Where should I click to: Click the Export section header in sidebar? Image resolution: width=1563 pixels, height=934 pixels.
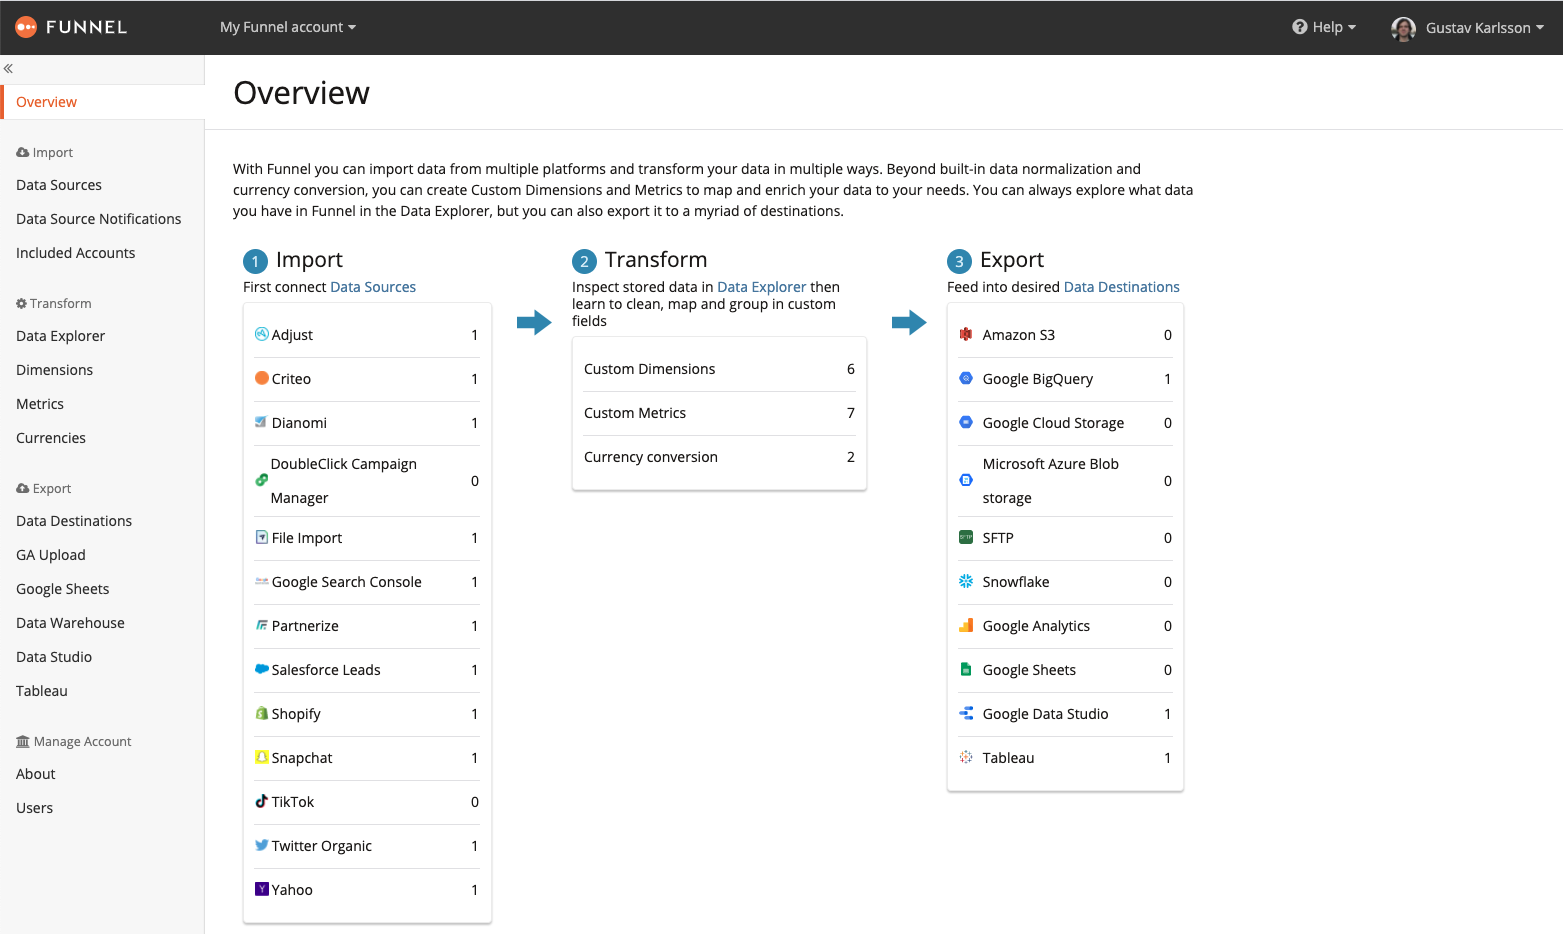[x=44, y=488]
